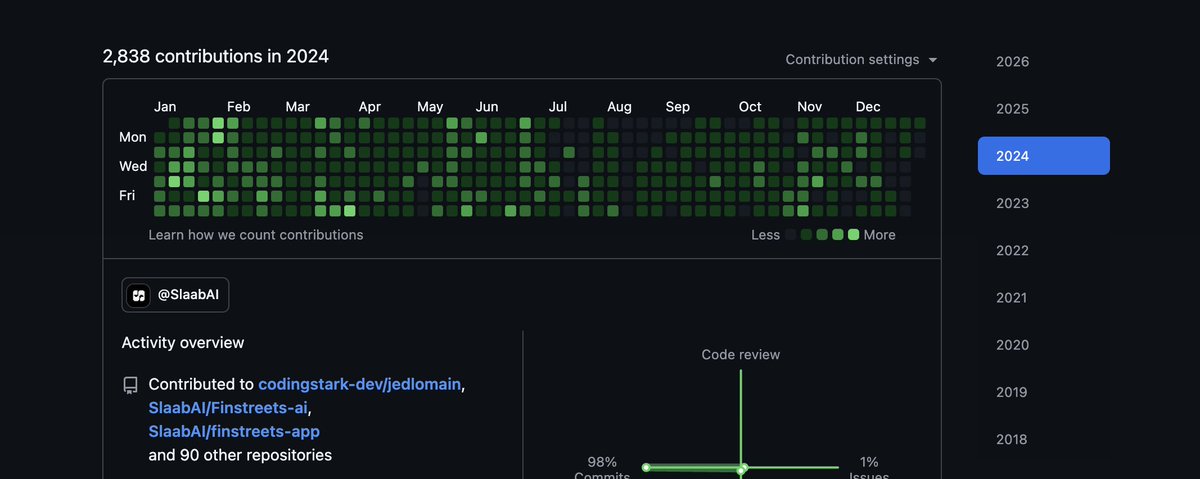1200x479 pixels.
Task: Click the 'Less' label in the legend
Action: click(765, 235)
